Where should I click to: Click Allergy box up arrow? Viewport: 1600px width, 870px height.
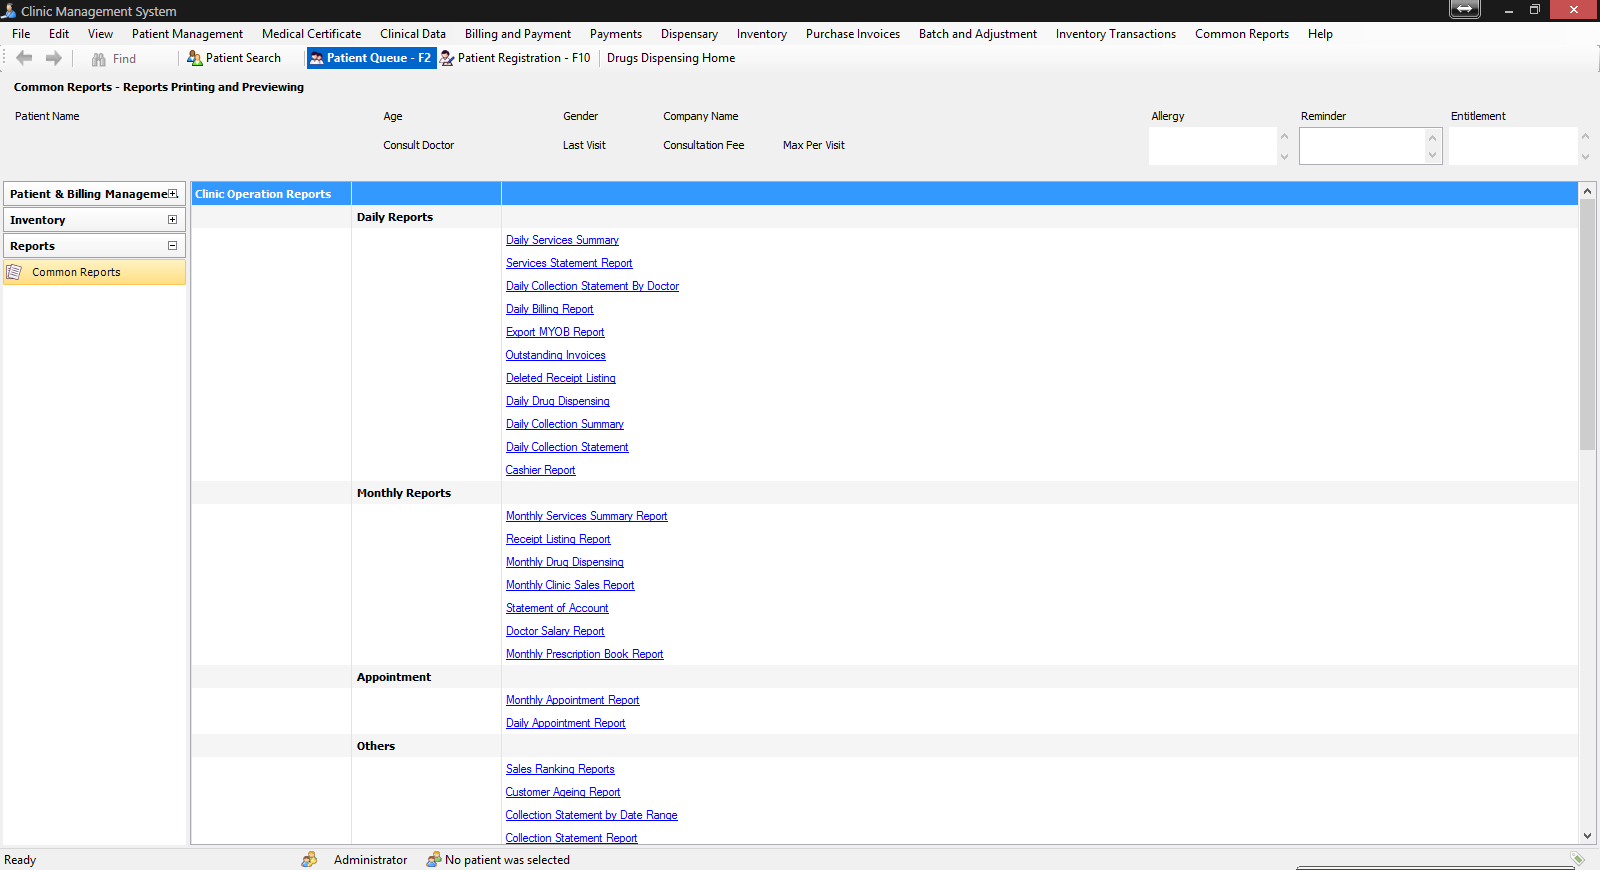point(1284,136)
